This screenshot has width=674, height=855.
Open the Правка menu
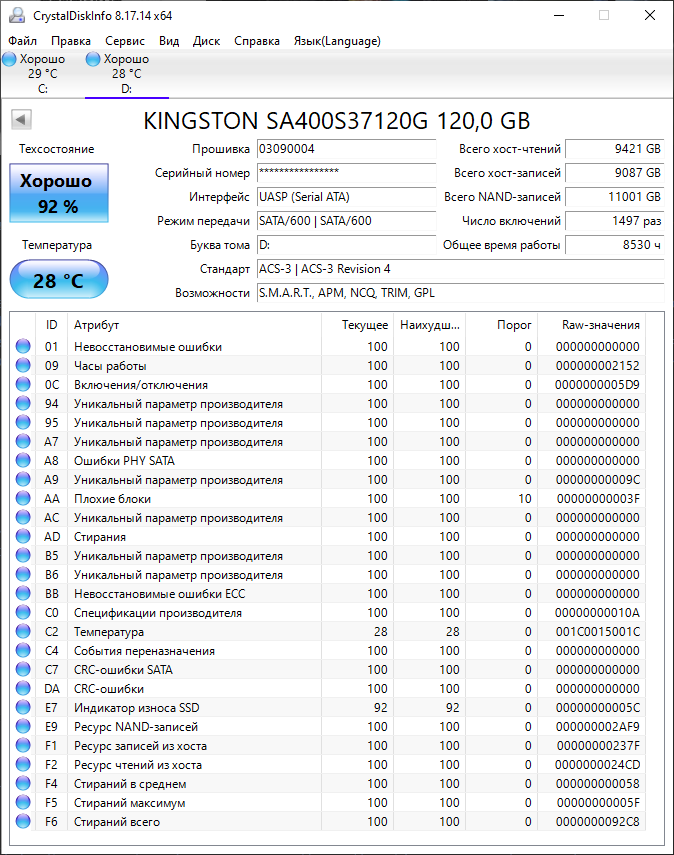coord(71,41)
